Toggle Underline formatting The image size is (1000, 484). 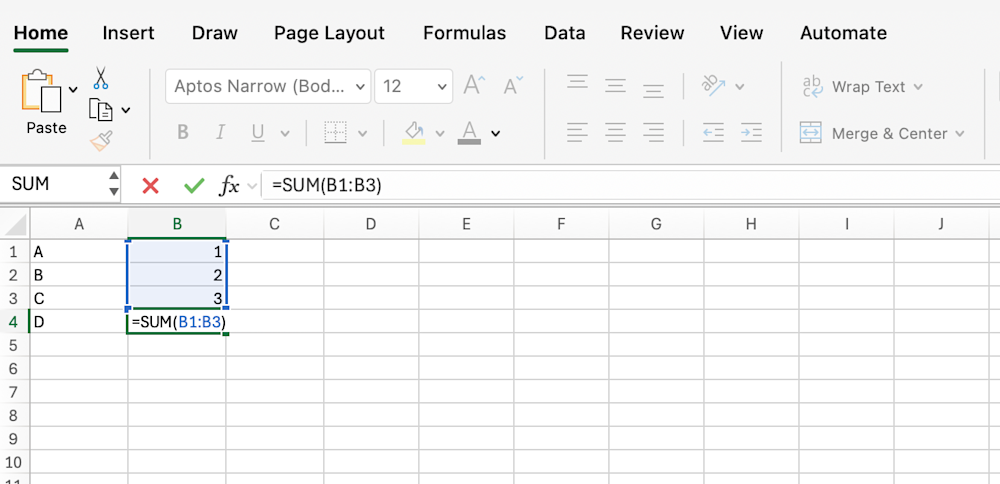pos(258,133)
